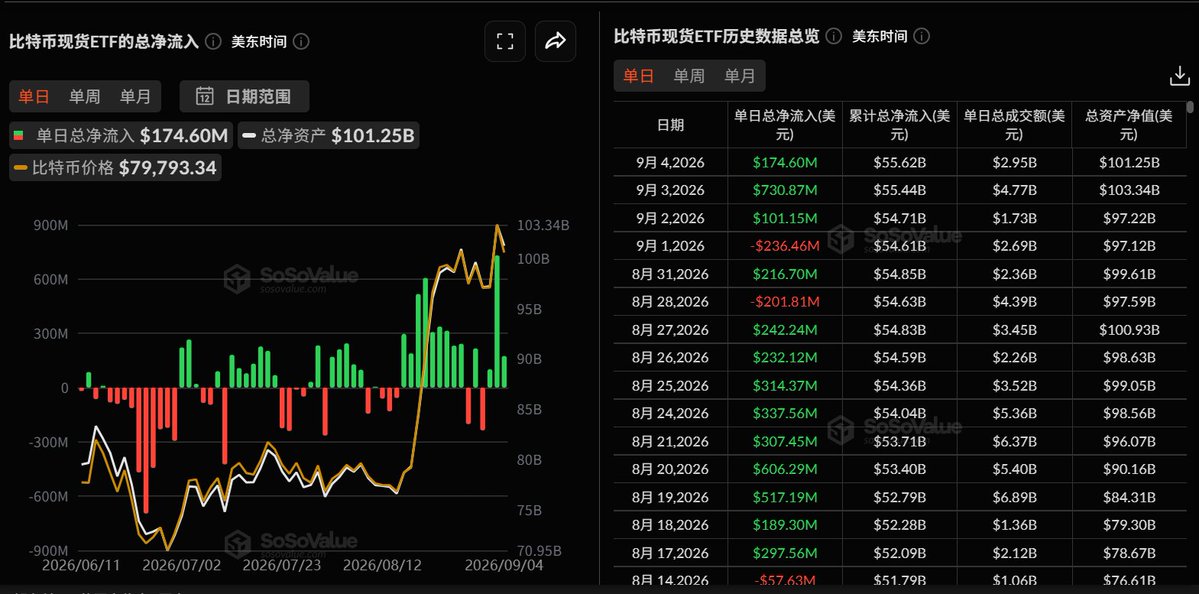
Task: Select the 单日 tab above the chart
Action: pos(34,96)
